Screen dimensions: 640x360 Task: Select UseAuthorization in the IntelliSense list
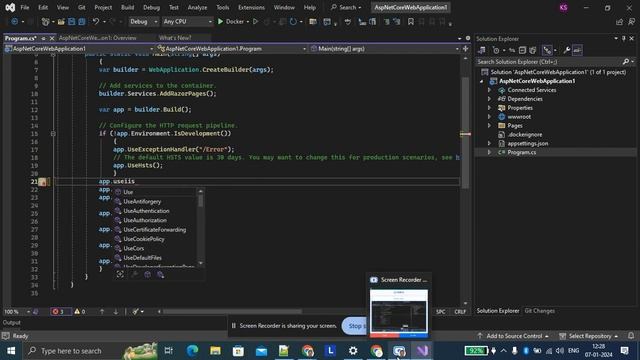click(145, 220)
